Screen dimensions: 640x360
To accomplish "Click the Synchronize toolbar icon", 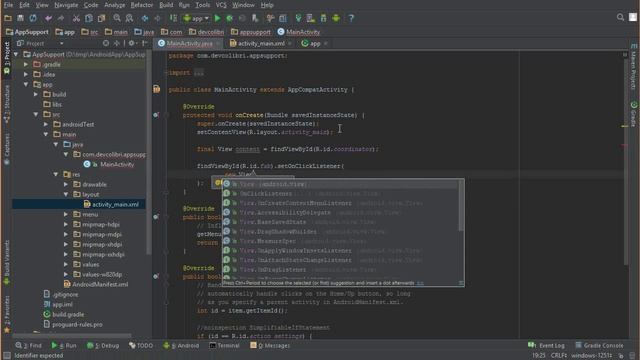I will (33, 18).
